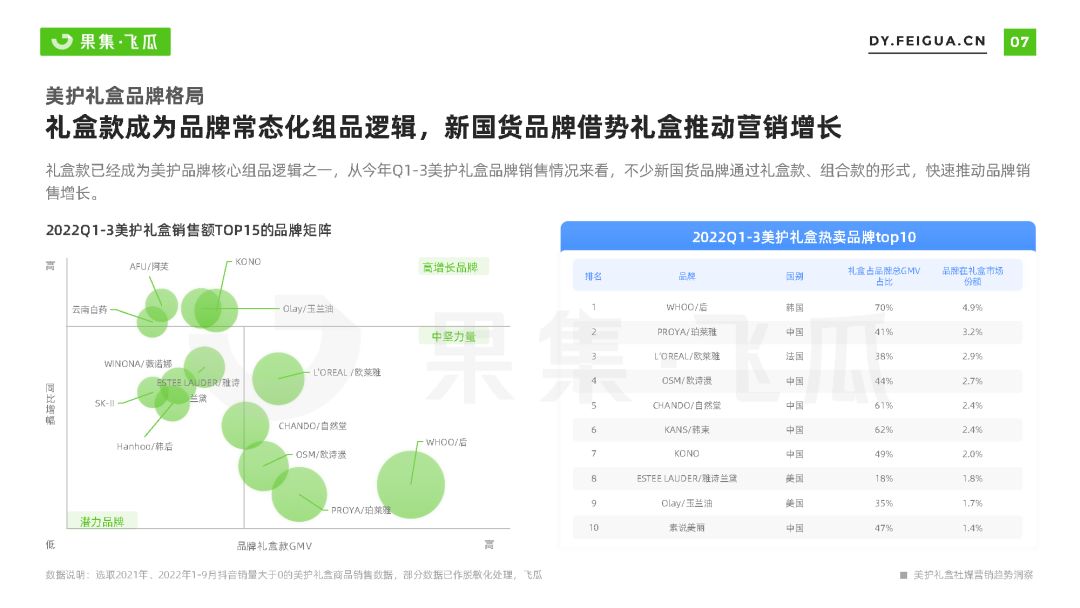1080x608 pixels.
Task: Select the 61% cell in the CHANDO row
Action: 884,406
